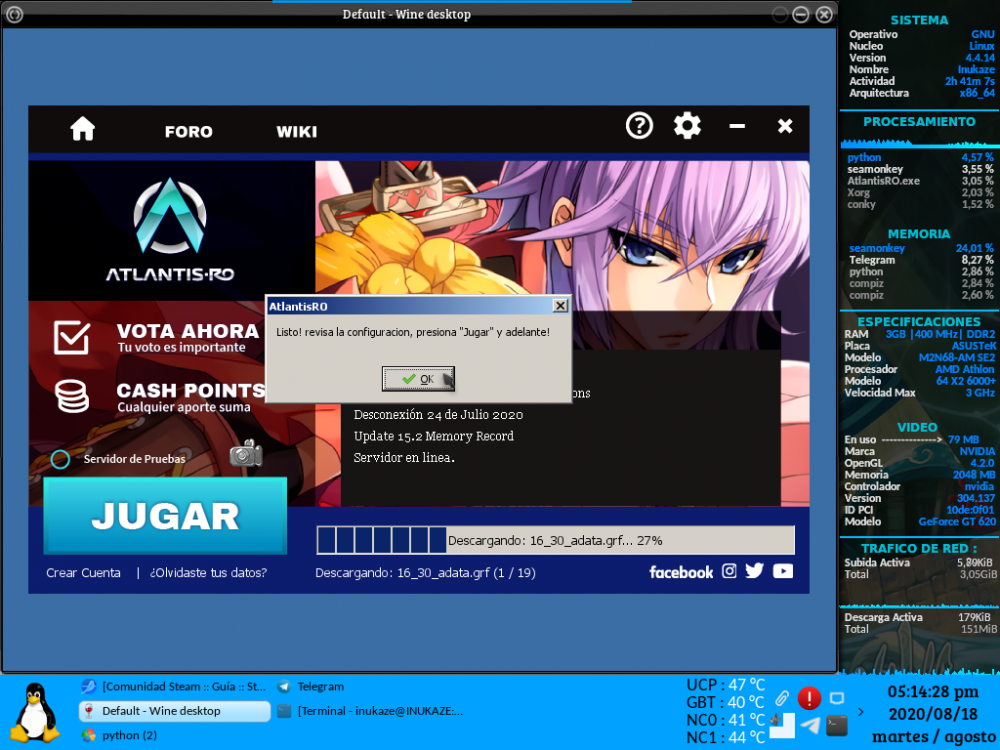Screen dimensions: 1000x750
Task: Confirm the AtlantisRO dialog with OK
Action: (418, 379)
